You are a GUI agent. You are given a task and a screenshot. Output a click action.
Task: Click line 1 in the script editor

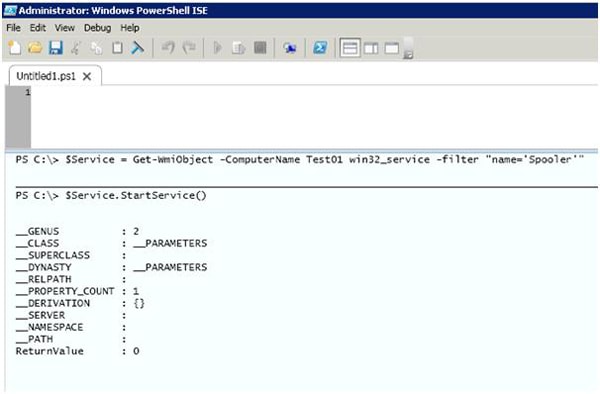(x=314, y=92)
